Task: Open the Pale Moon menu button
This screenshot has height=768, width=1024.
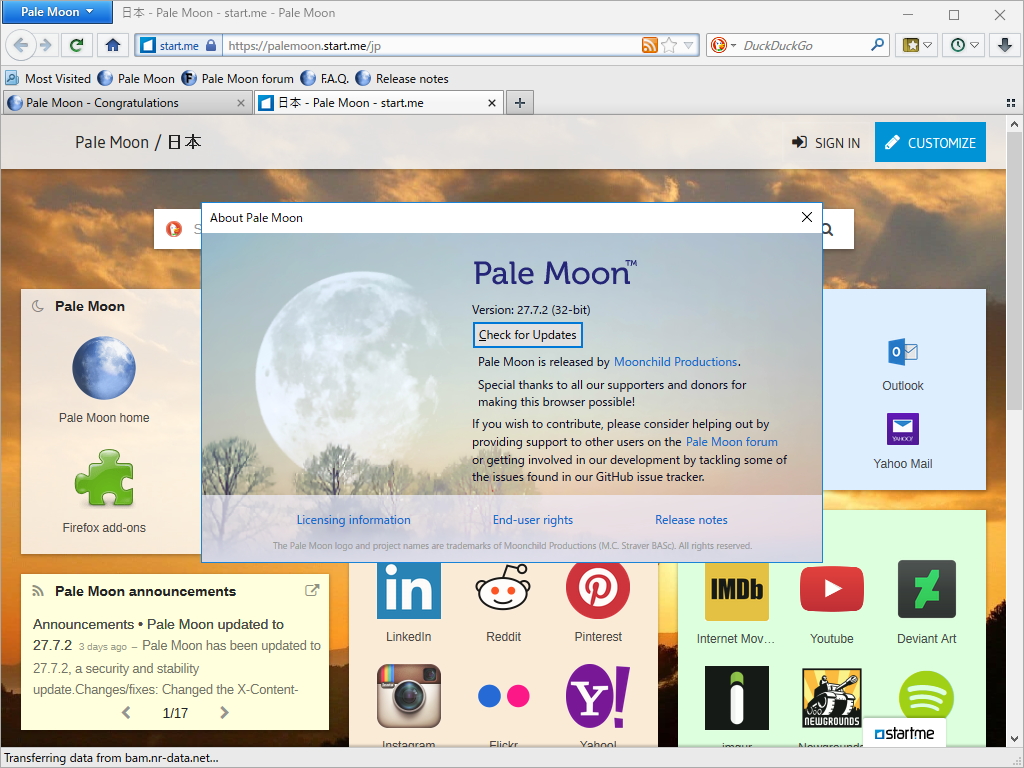Action: [56, 12]
